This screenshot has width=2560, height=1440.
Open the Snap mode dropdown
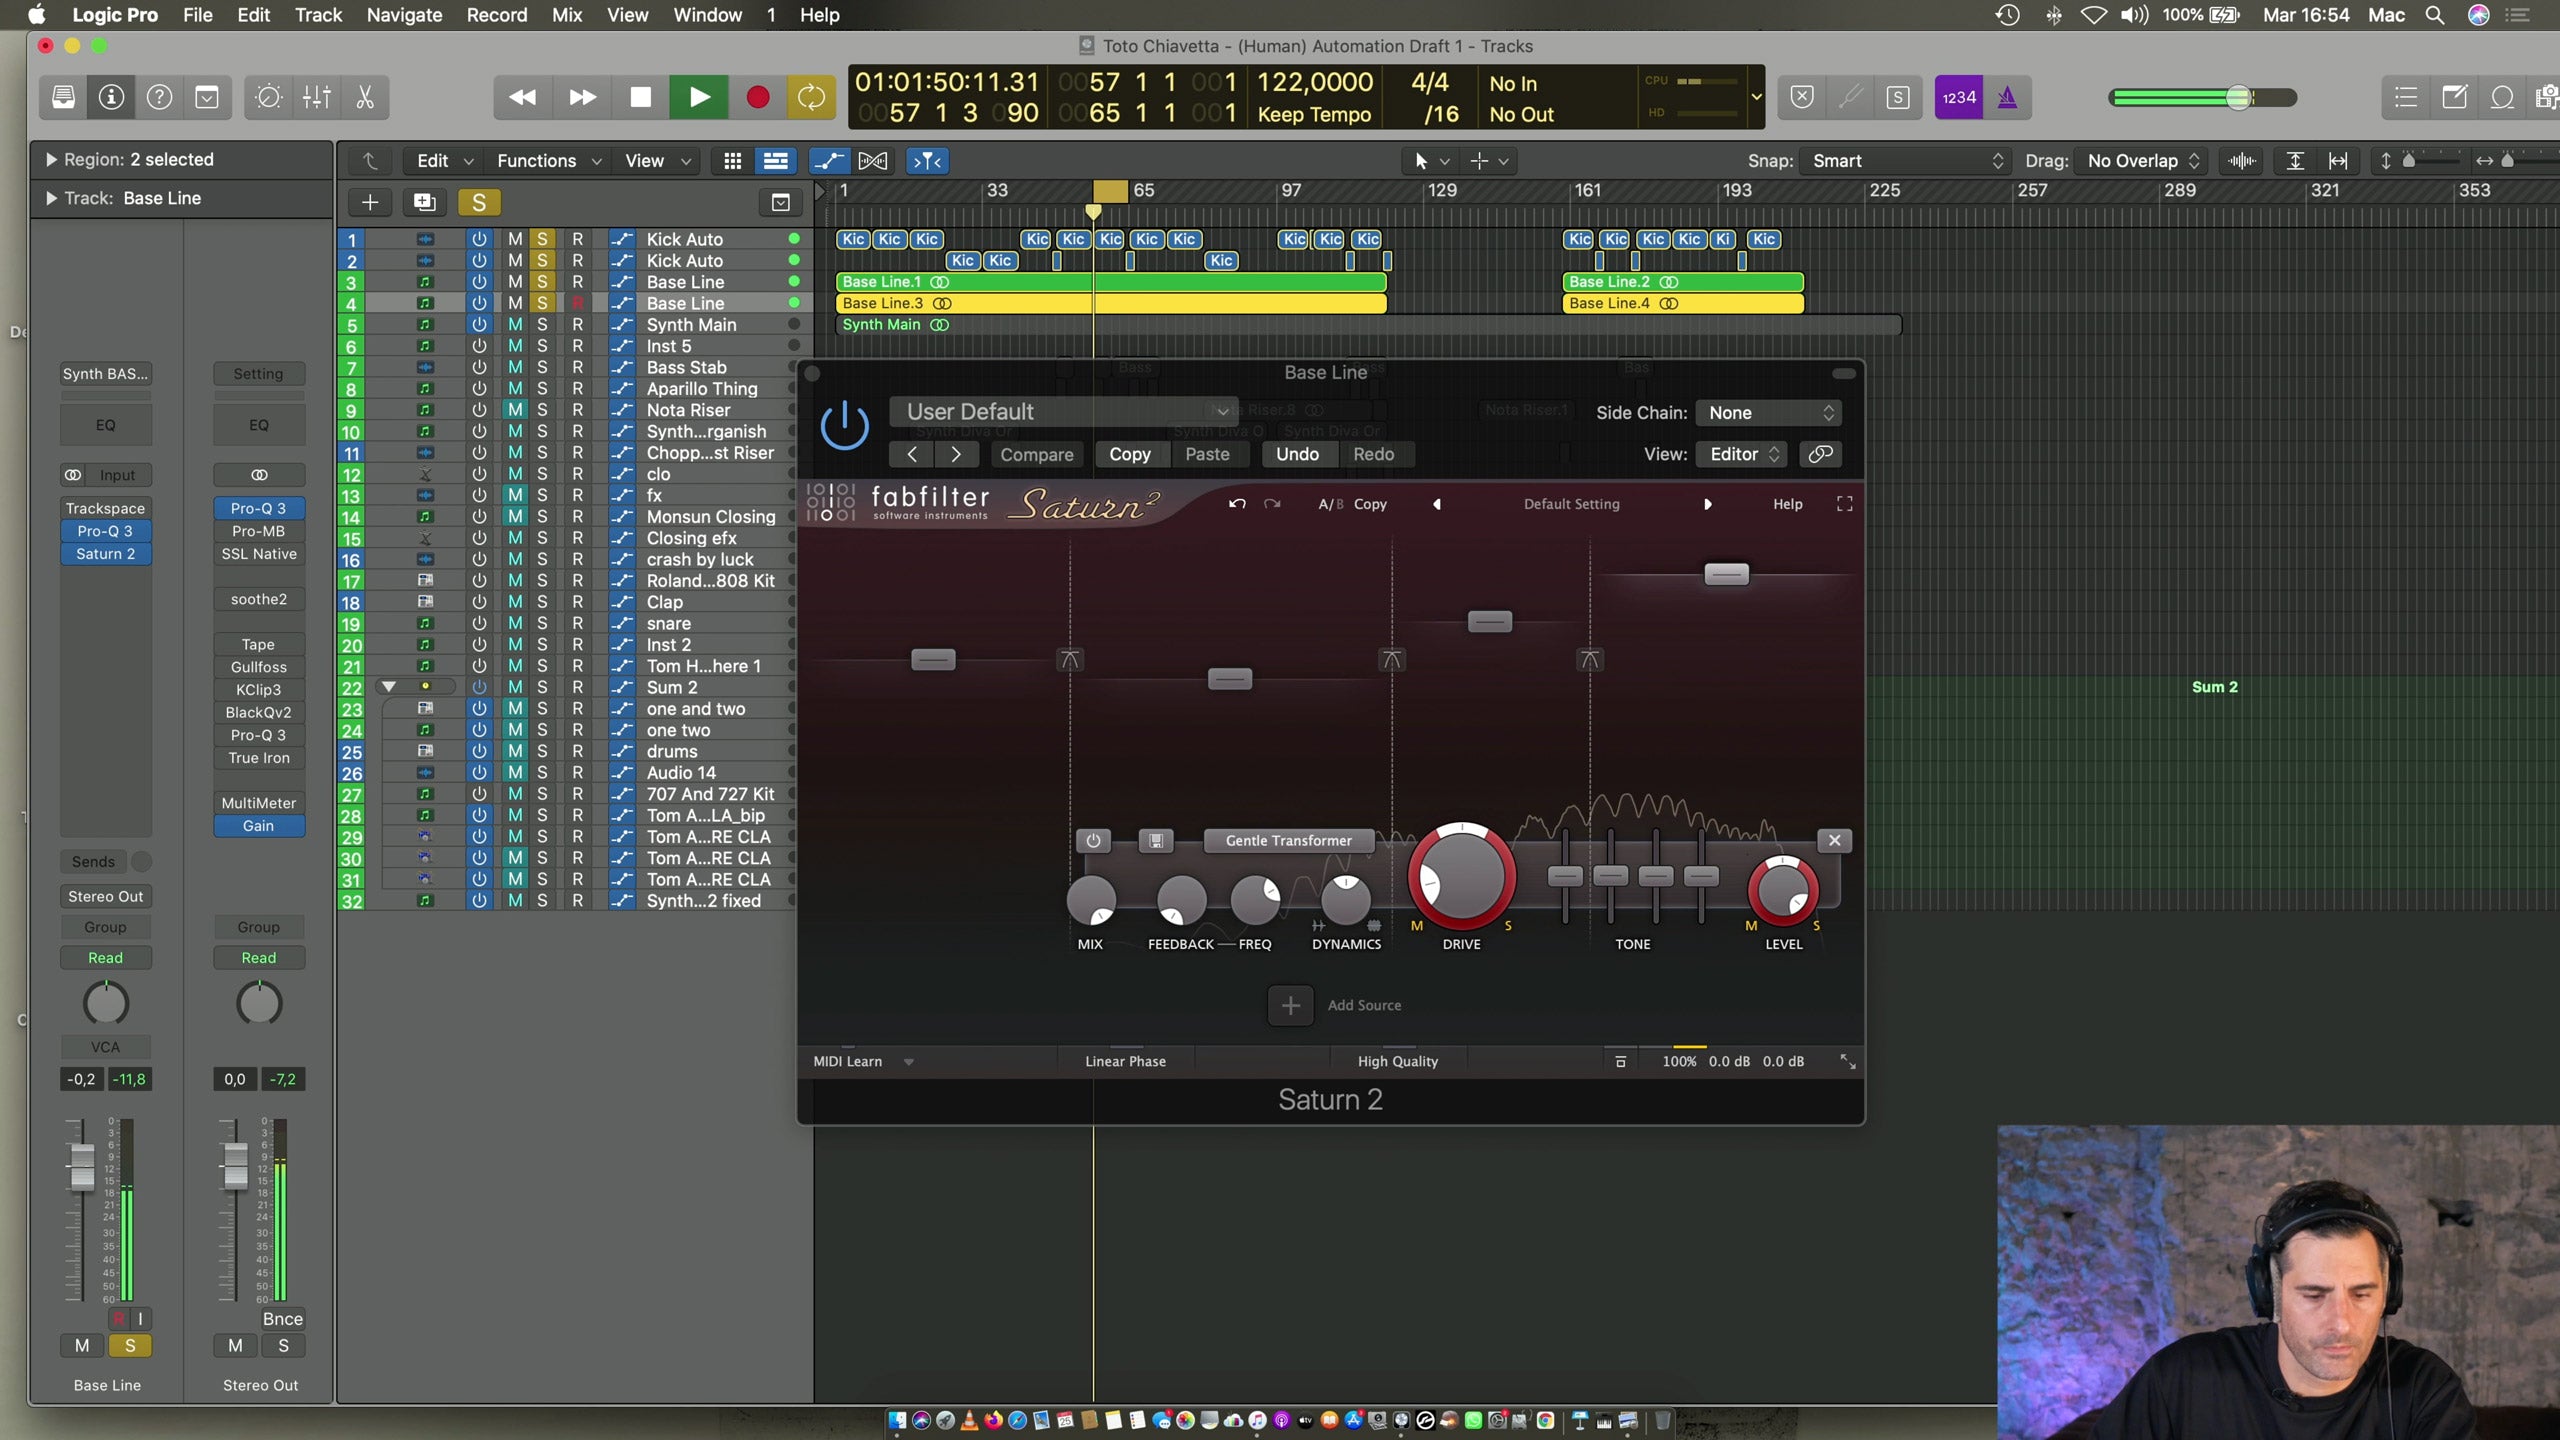click(x=1906, y=161)
